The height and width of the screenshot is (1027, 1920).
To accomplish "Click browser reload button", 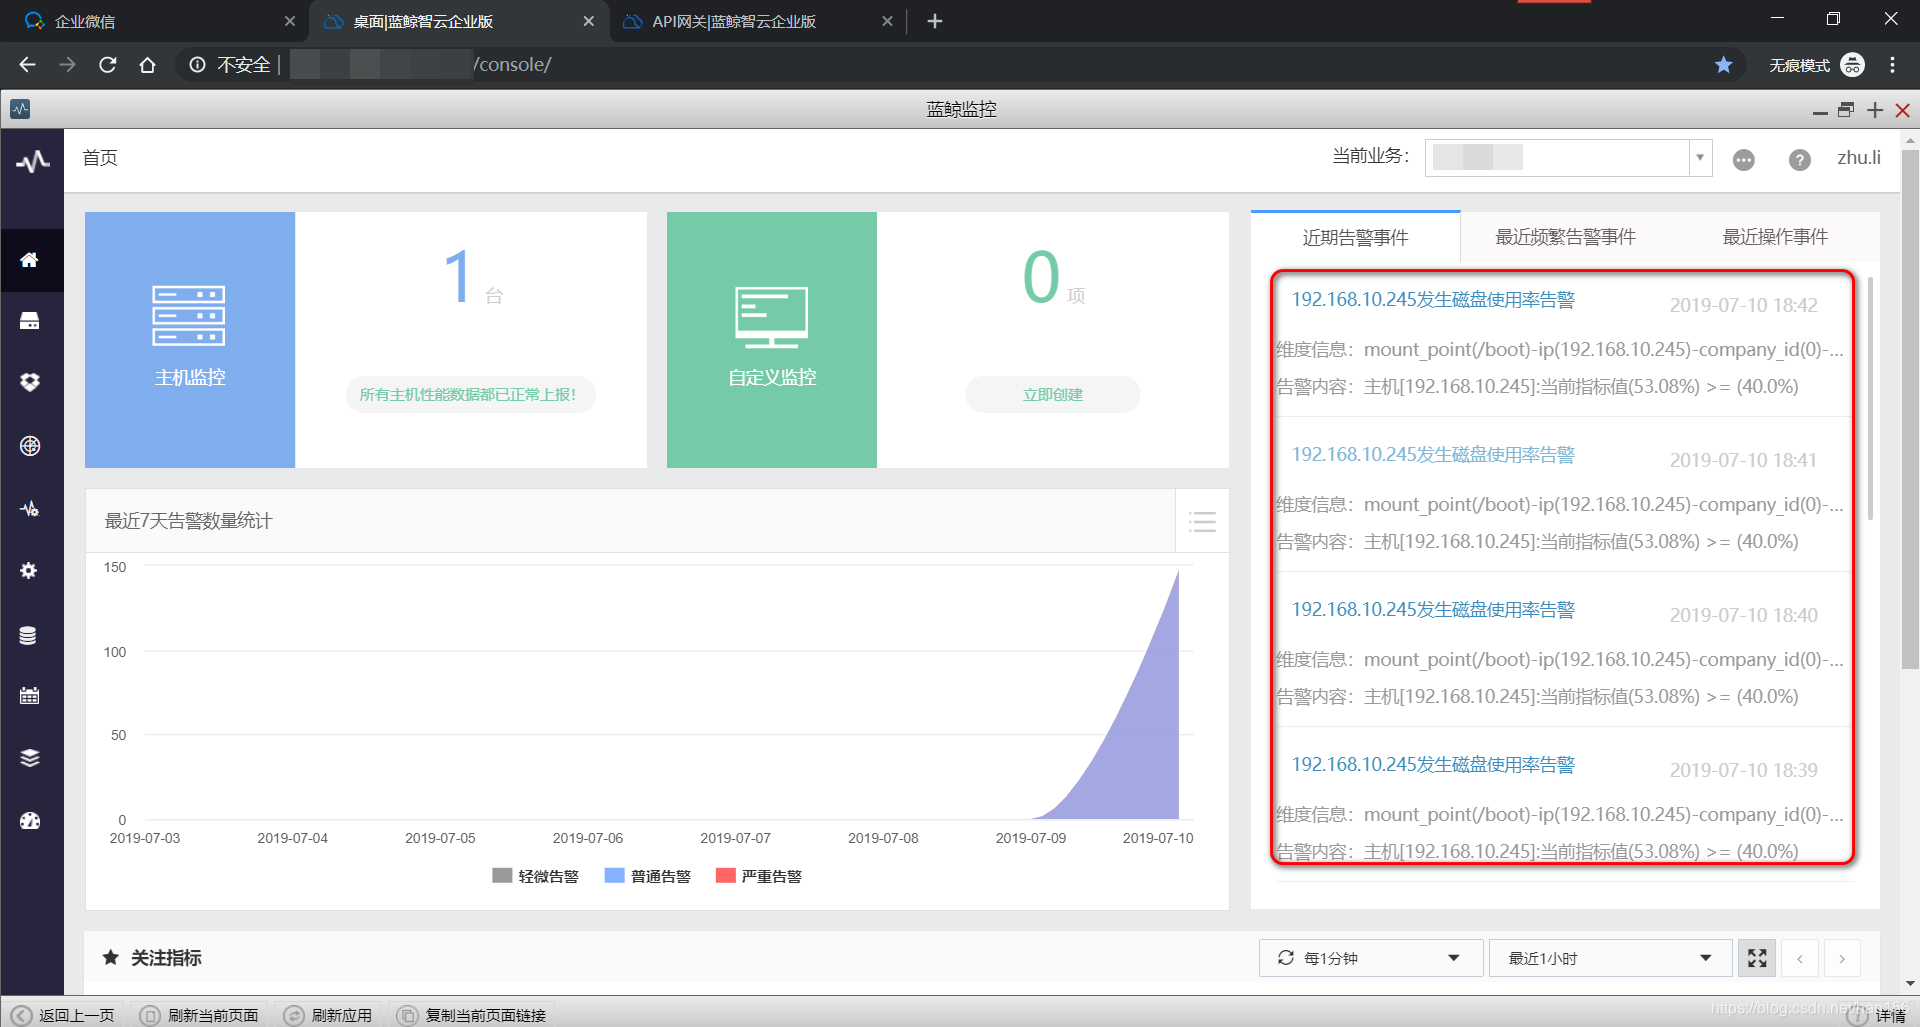I will coord(108,65).
